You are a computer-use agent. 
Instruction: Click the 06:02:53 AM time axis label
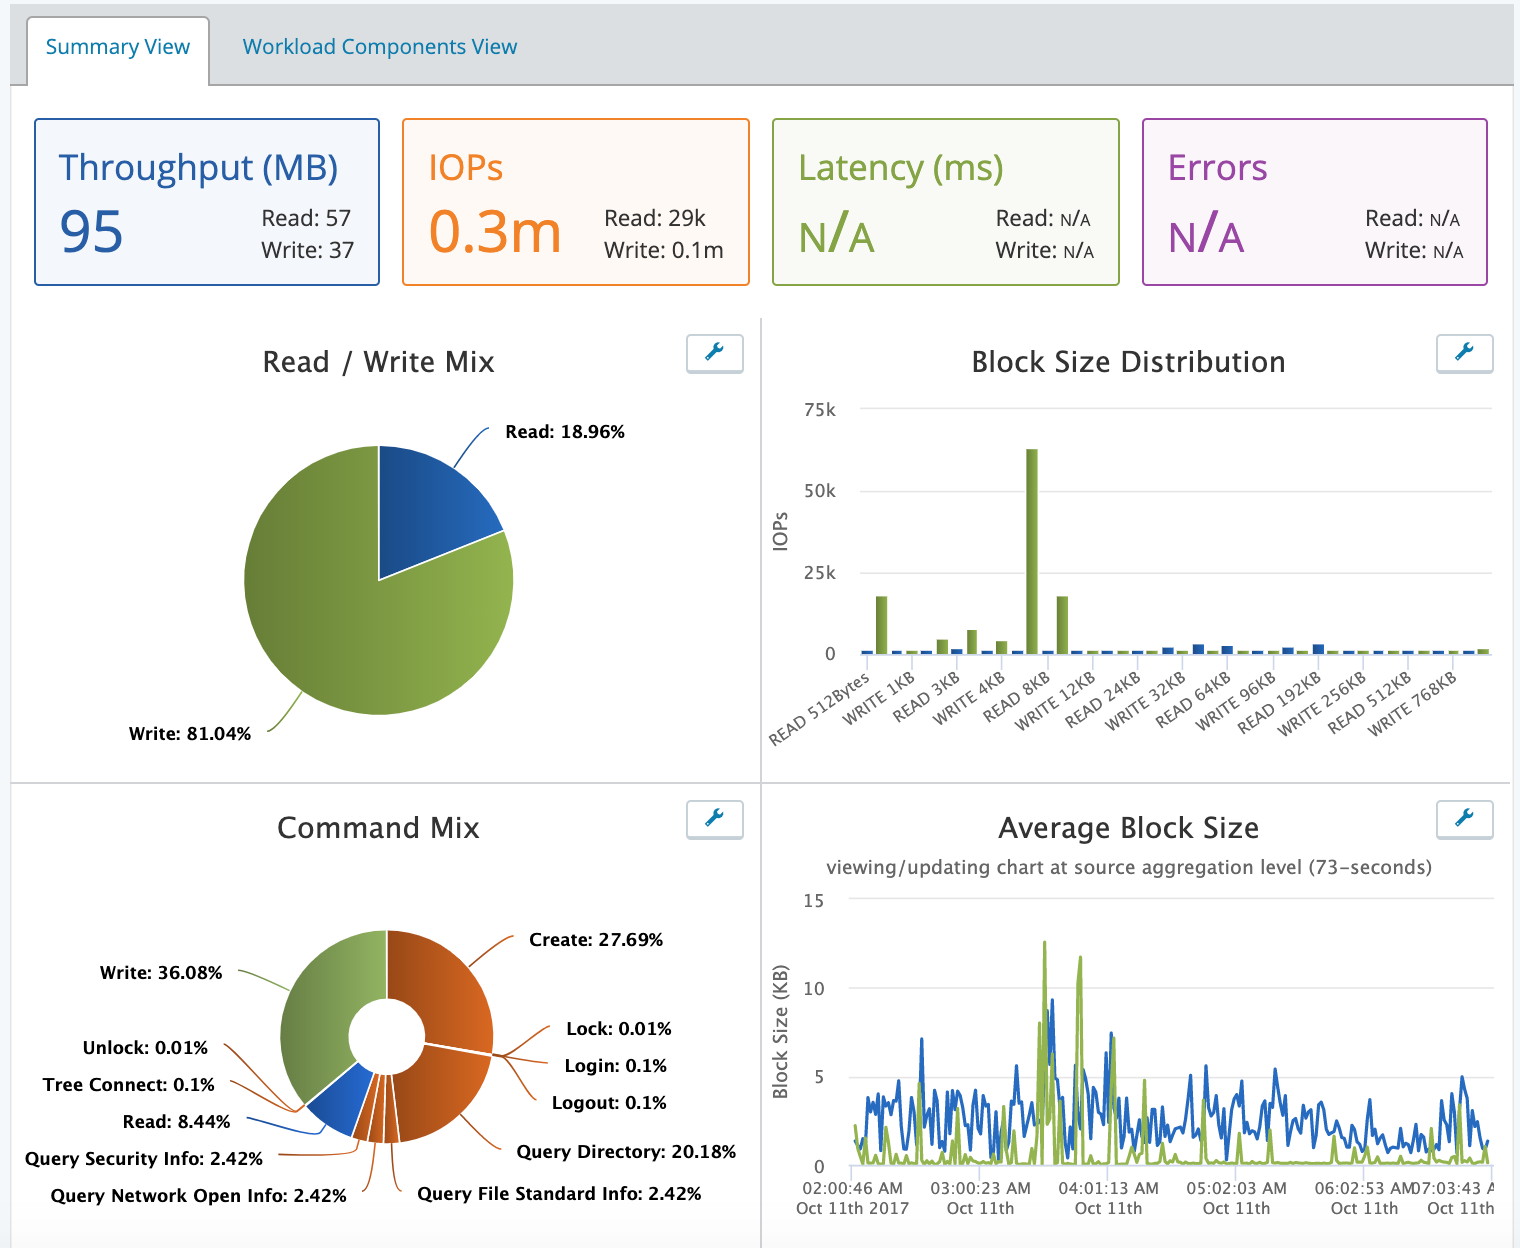coord(1362,1189)
